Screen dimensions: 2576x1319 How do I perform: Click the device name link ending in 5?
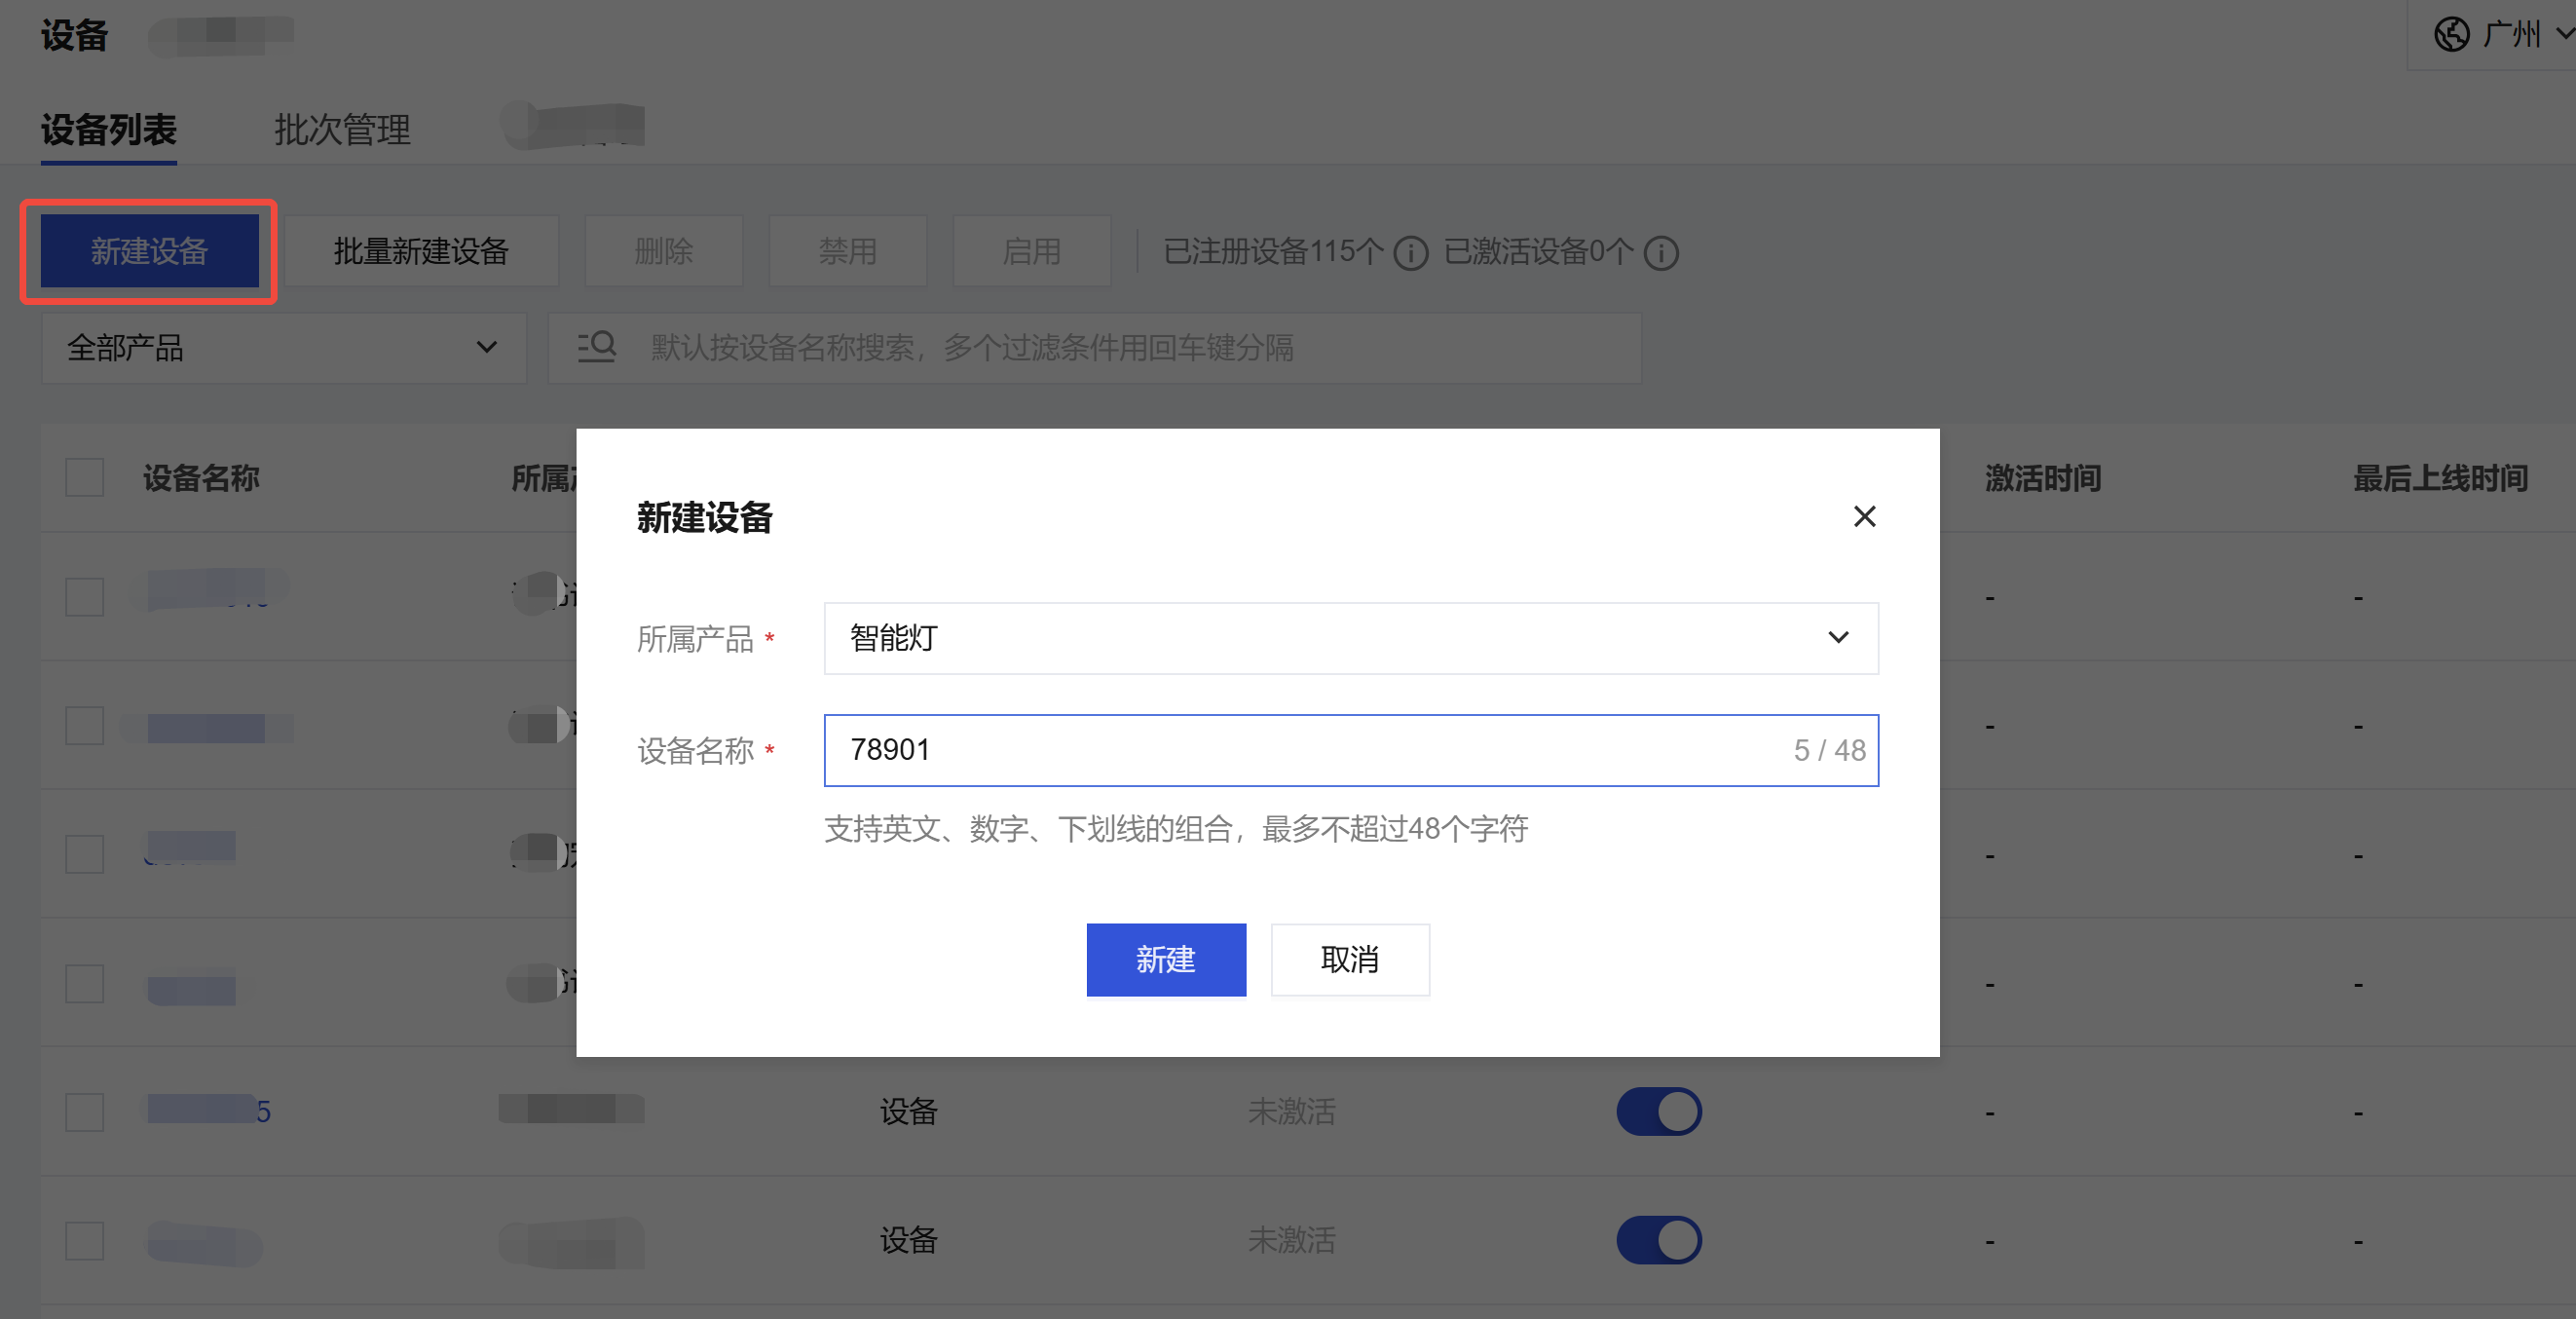(210, 1111)
